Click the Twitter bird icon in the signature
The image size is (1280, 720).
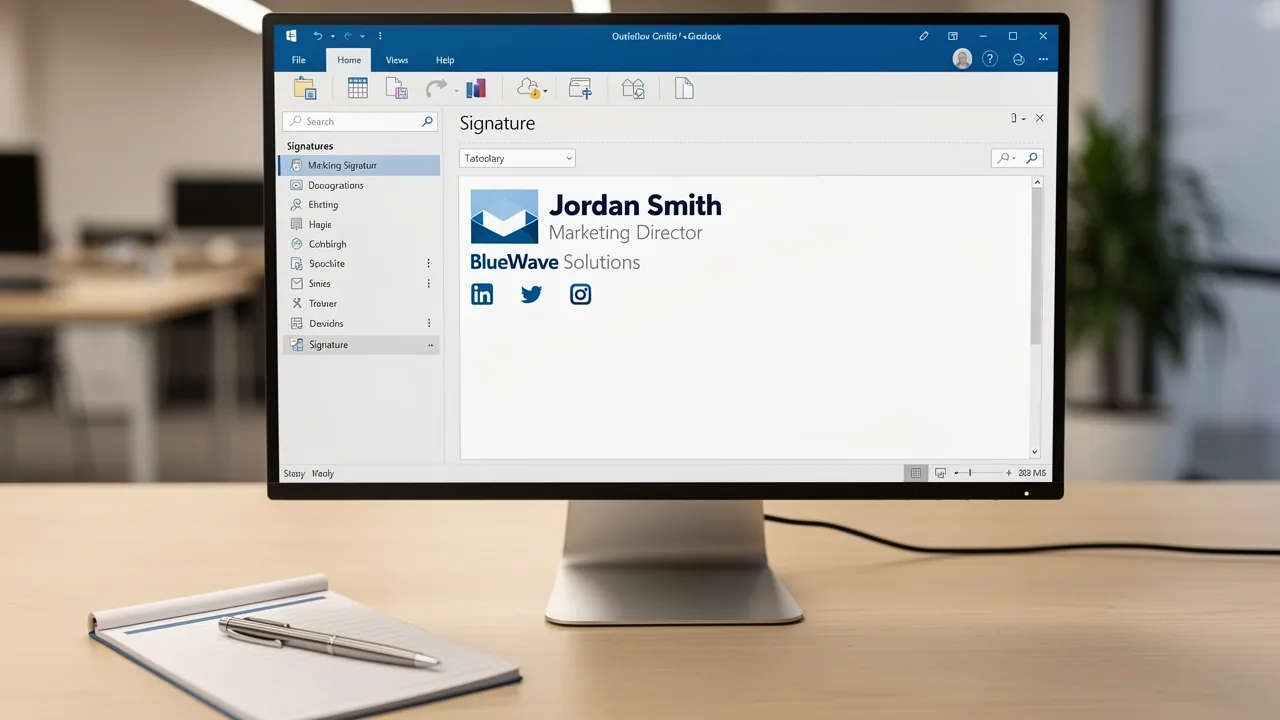coord(531,294)
